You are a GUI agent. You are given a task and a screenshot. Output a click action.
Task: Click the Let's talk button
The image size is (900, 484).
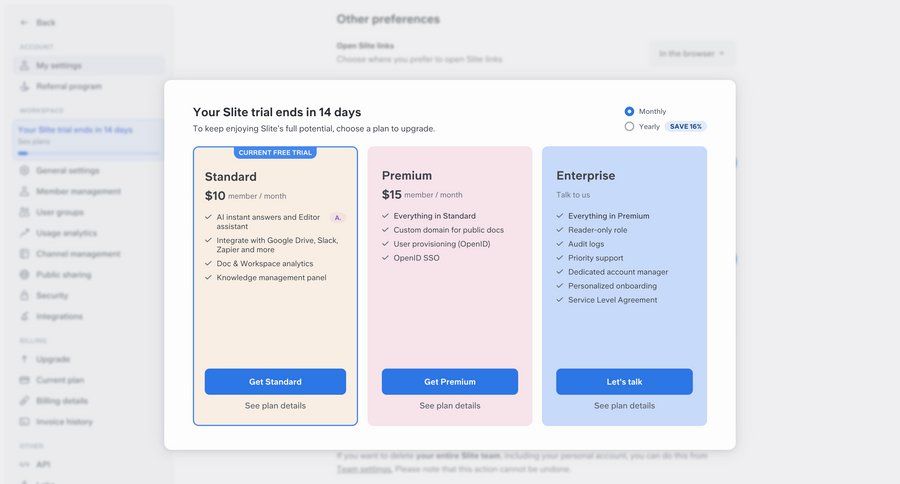click(x=624, y=381)
